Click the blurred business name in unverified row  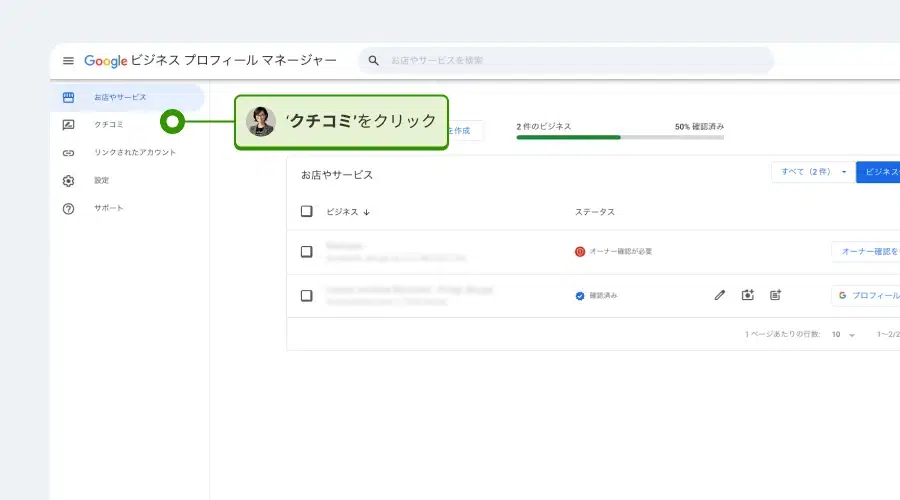[x=344, y=246]
